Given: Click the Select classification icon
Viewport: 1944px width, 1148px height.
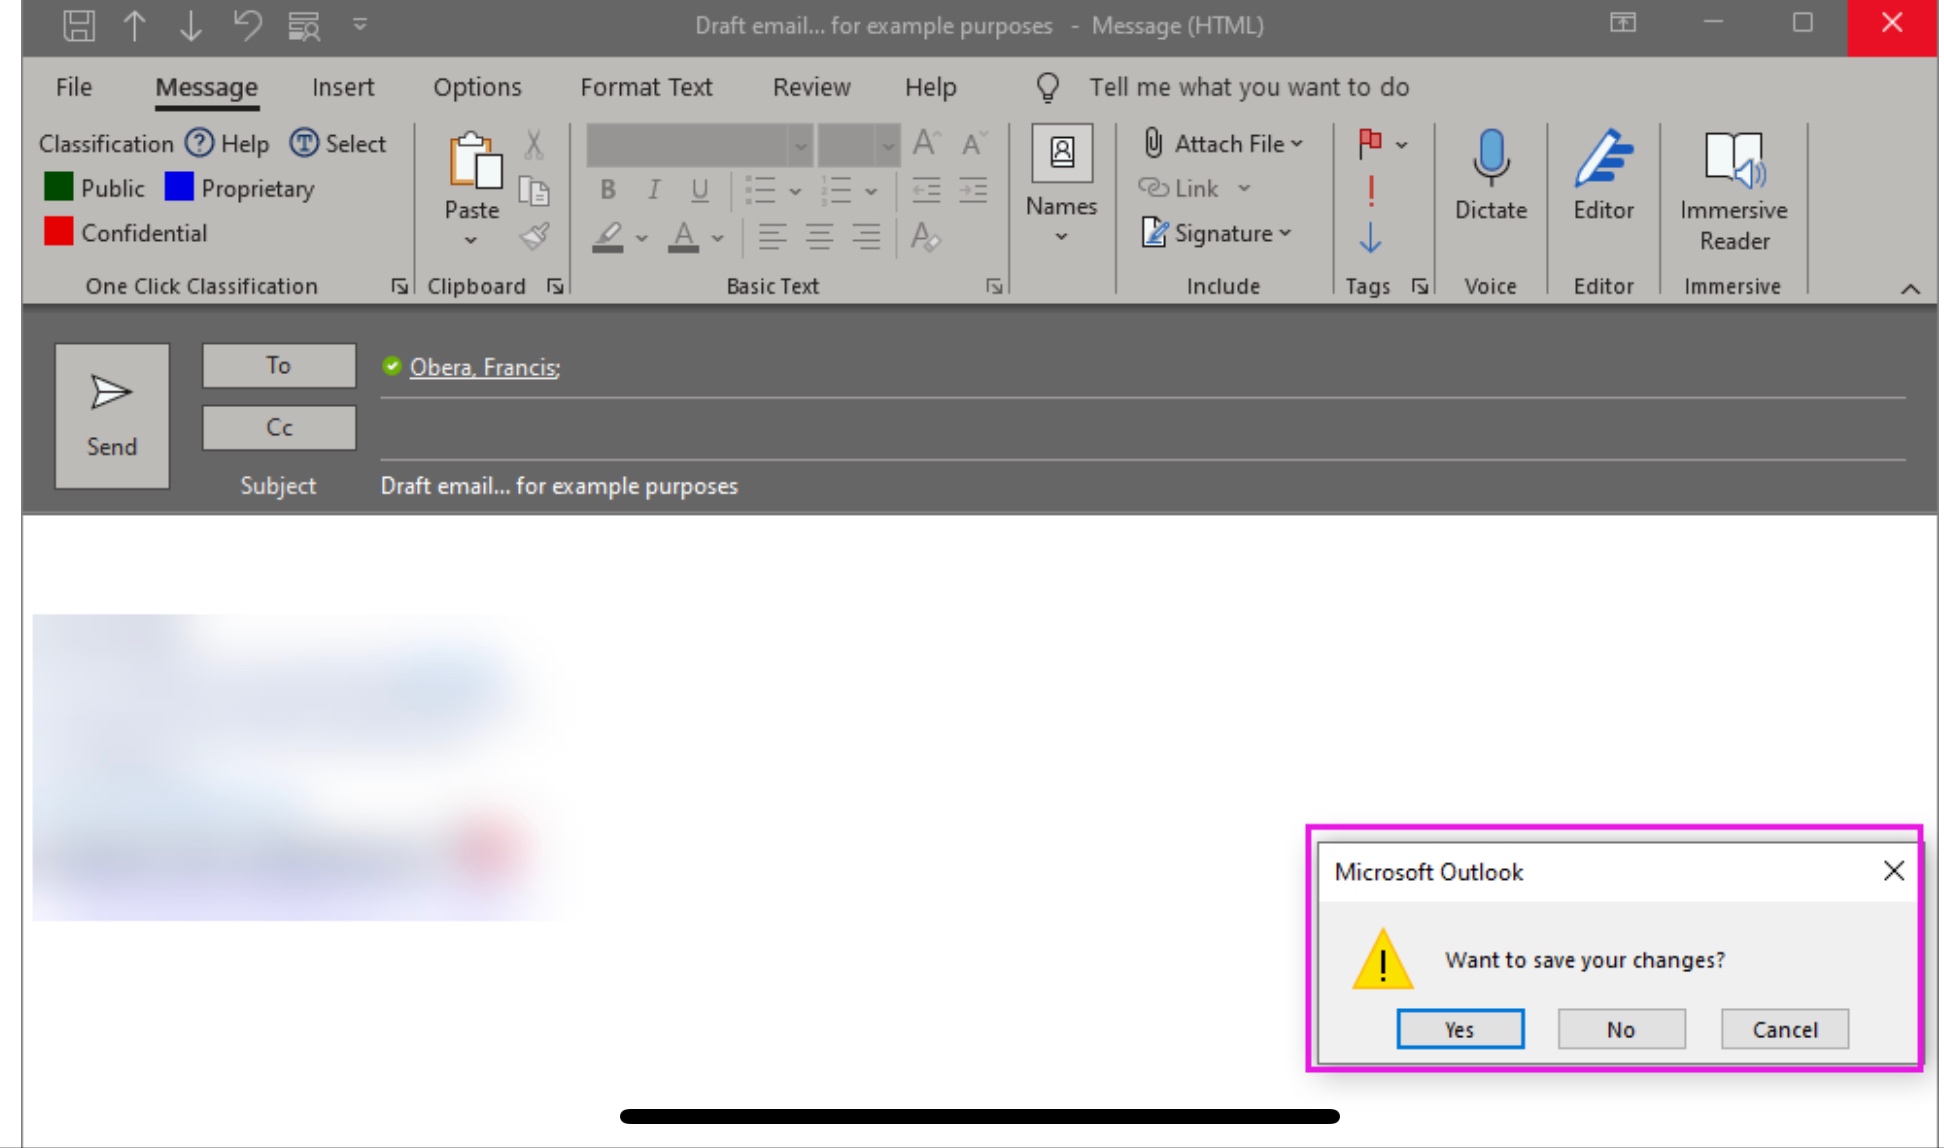Looking at the screenshot, I should [x=304, y=143].
